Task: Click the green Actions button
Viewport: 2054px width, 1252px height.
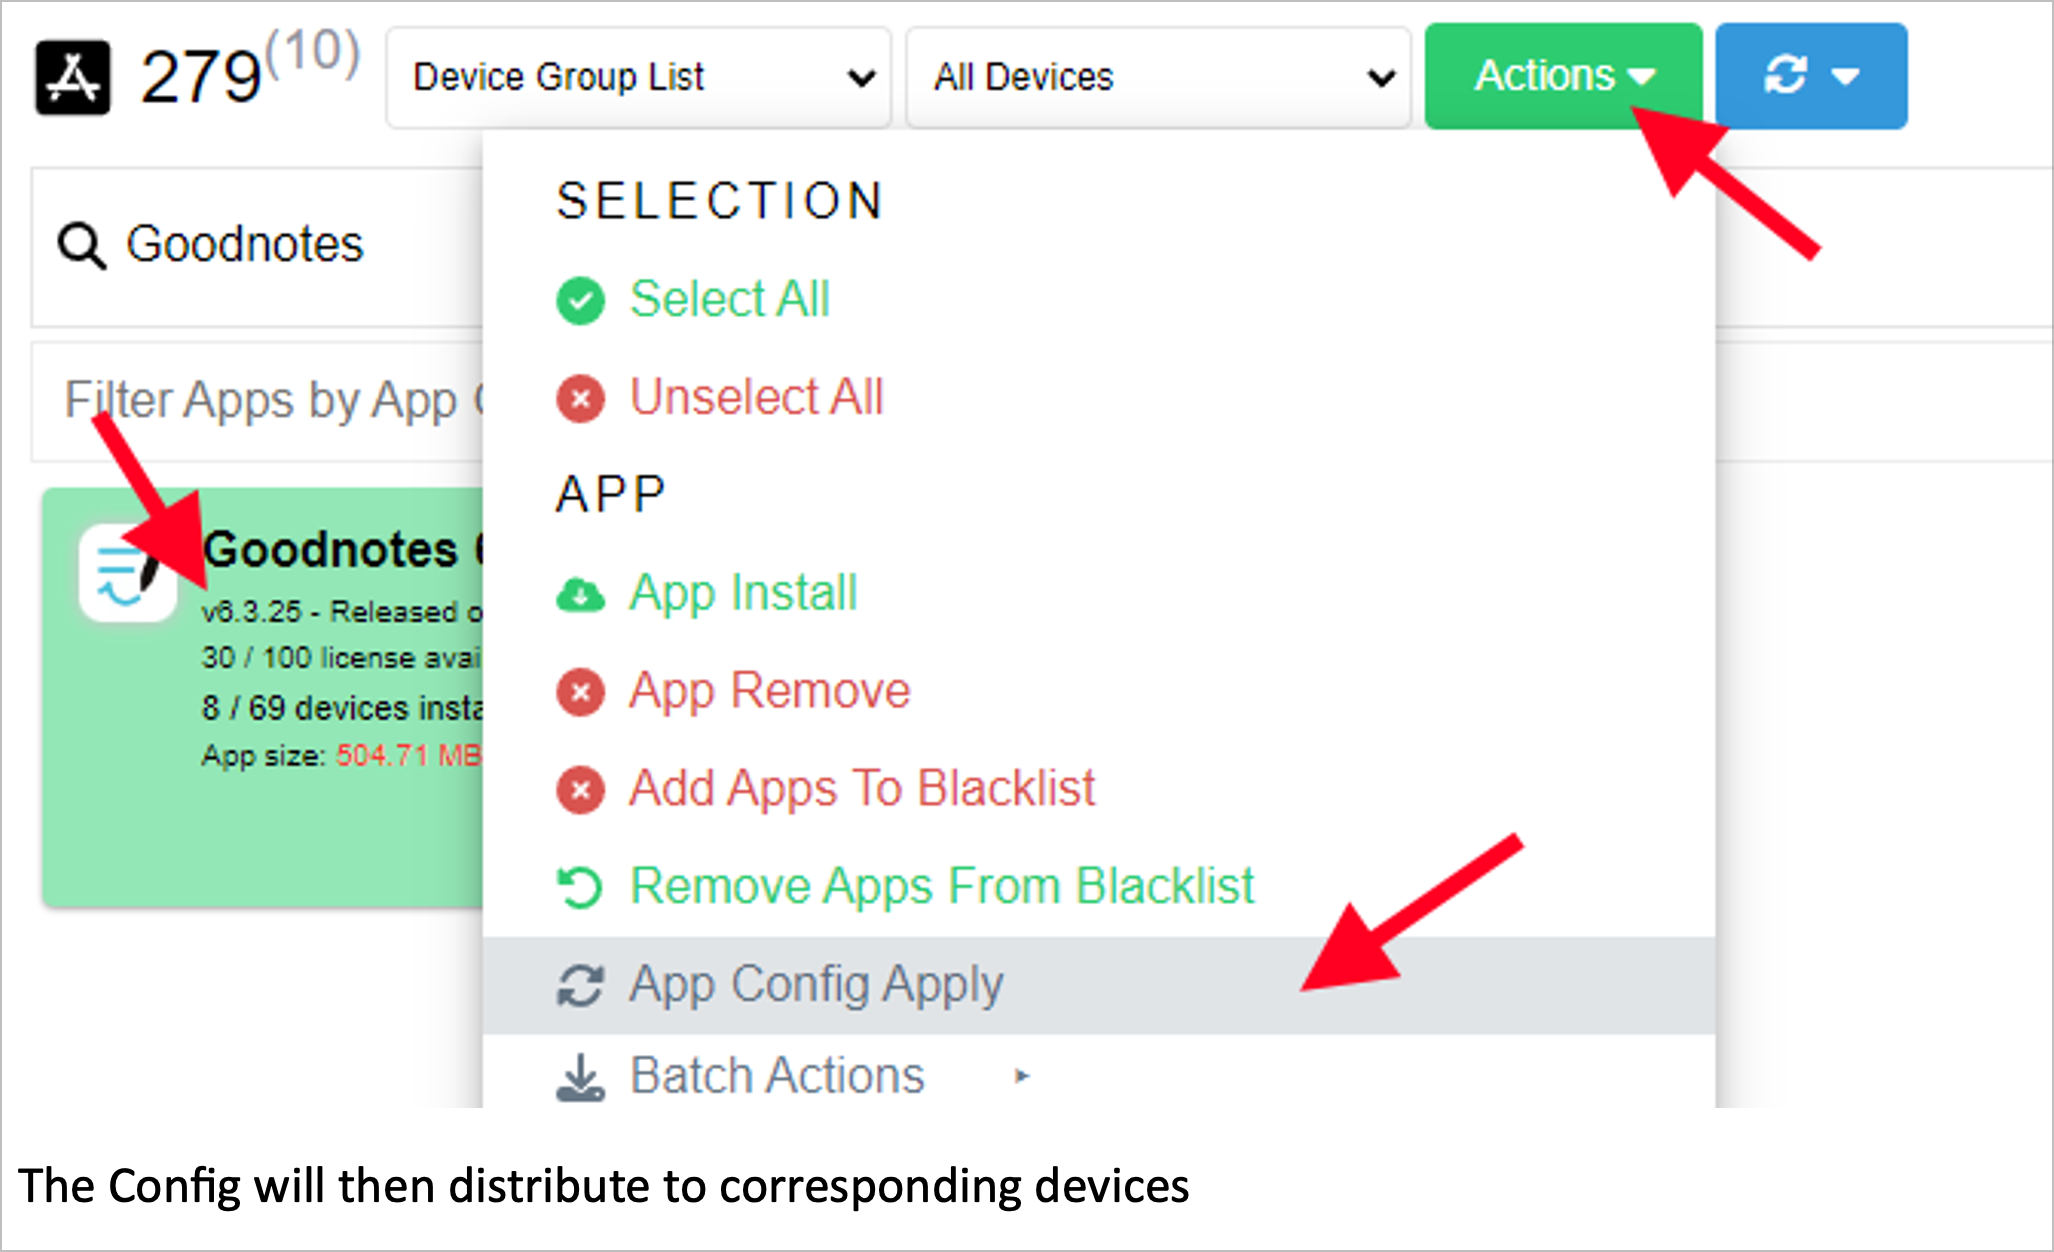Action: [1563, 77]
